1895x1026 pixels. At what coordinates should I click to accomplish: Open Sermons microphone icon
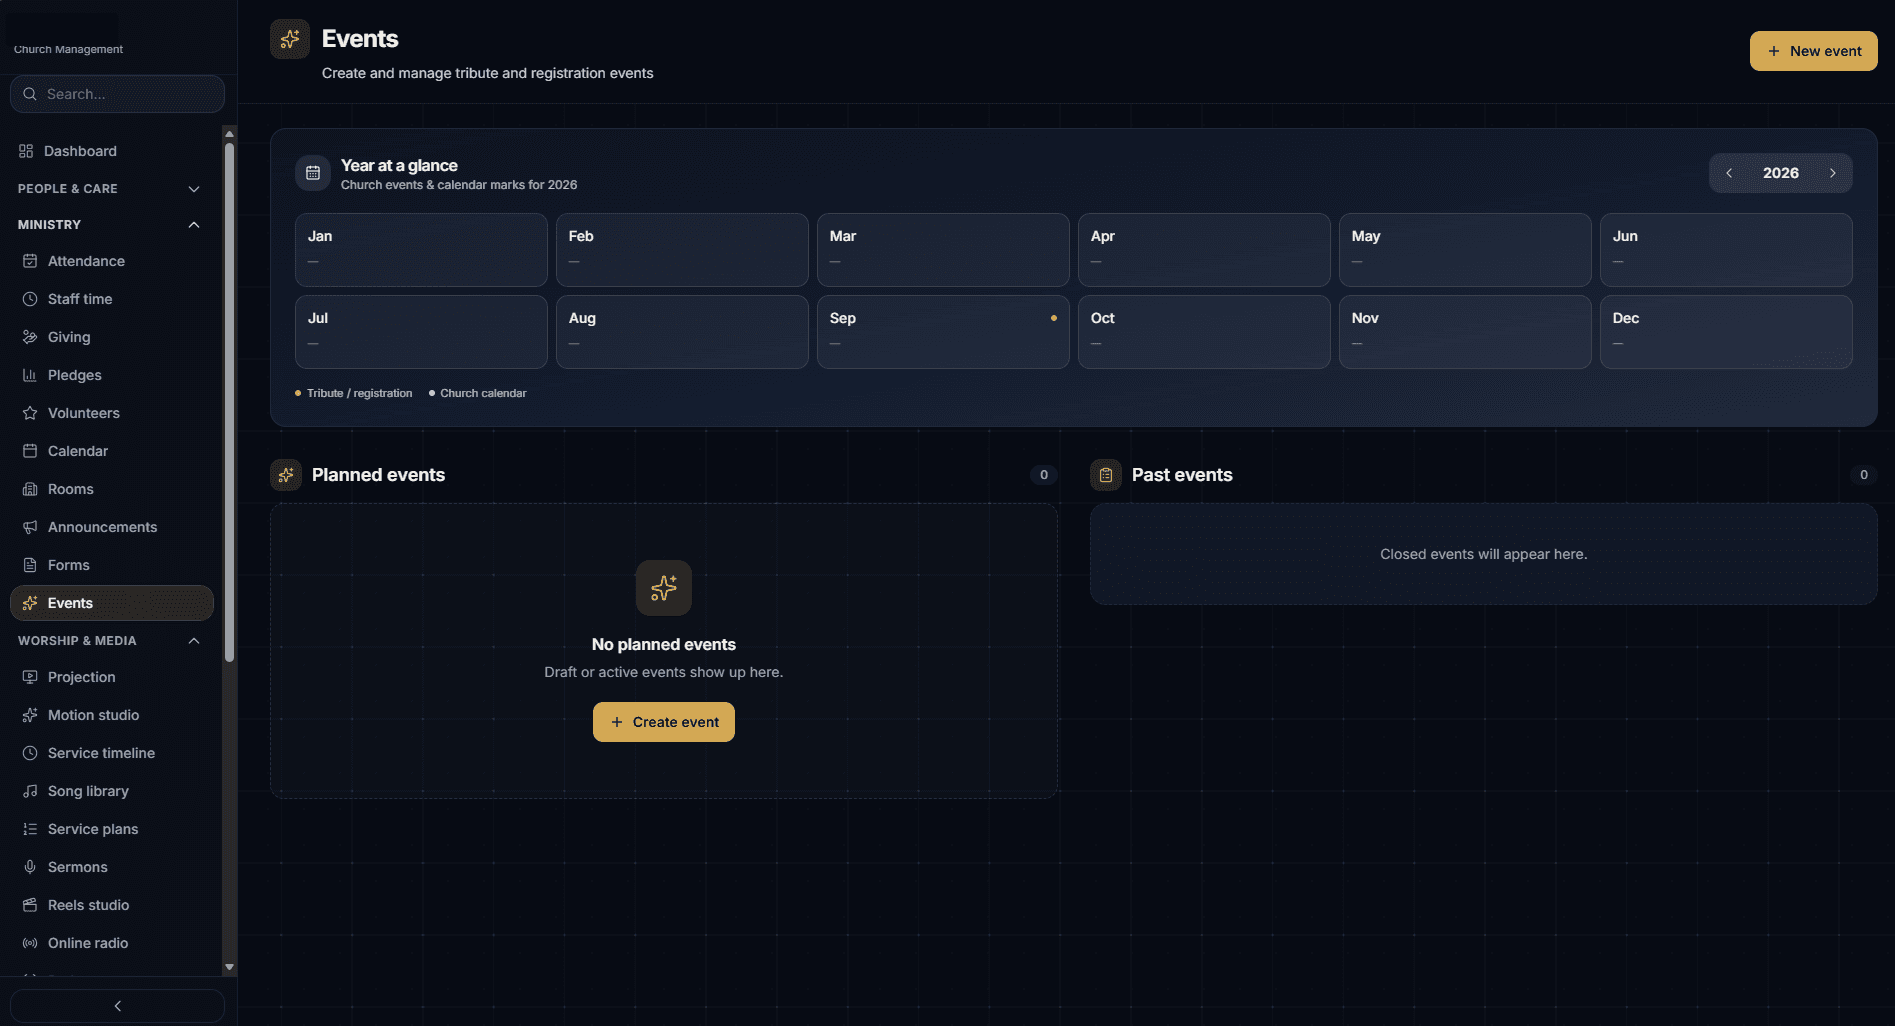[x=30, y=867]
